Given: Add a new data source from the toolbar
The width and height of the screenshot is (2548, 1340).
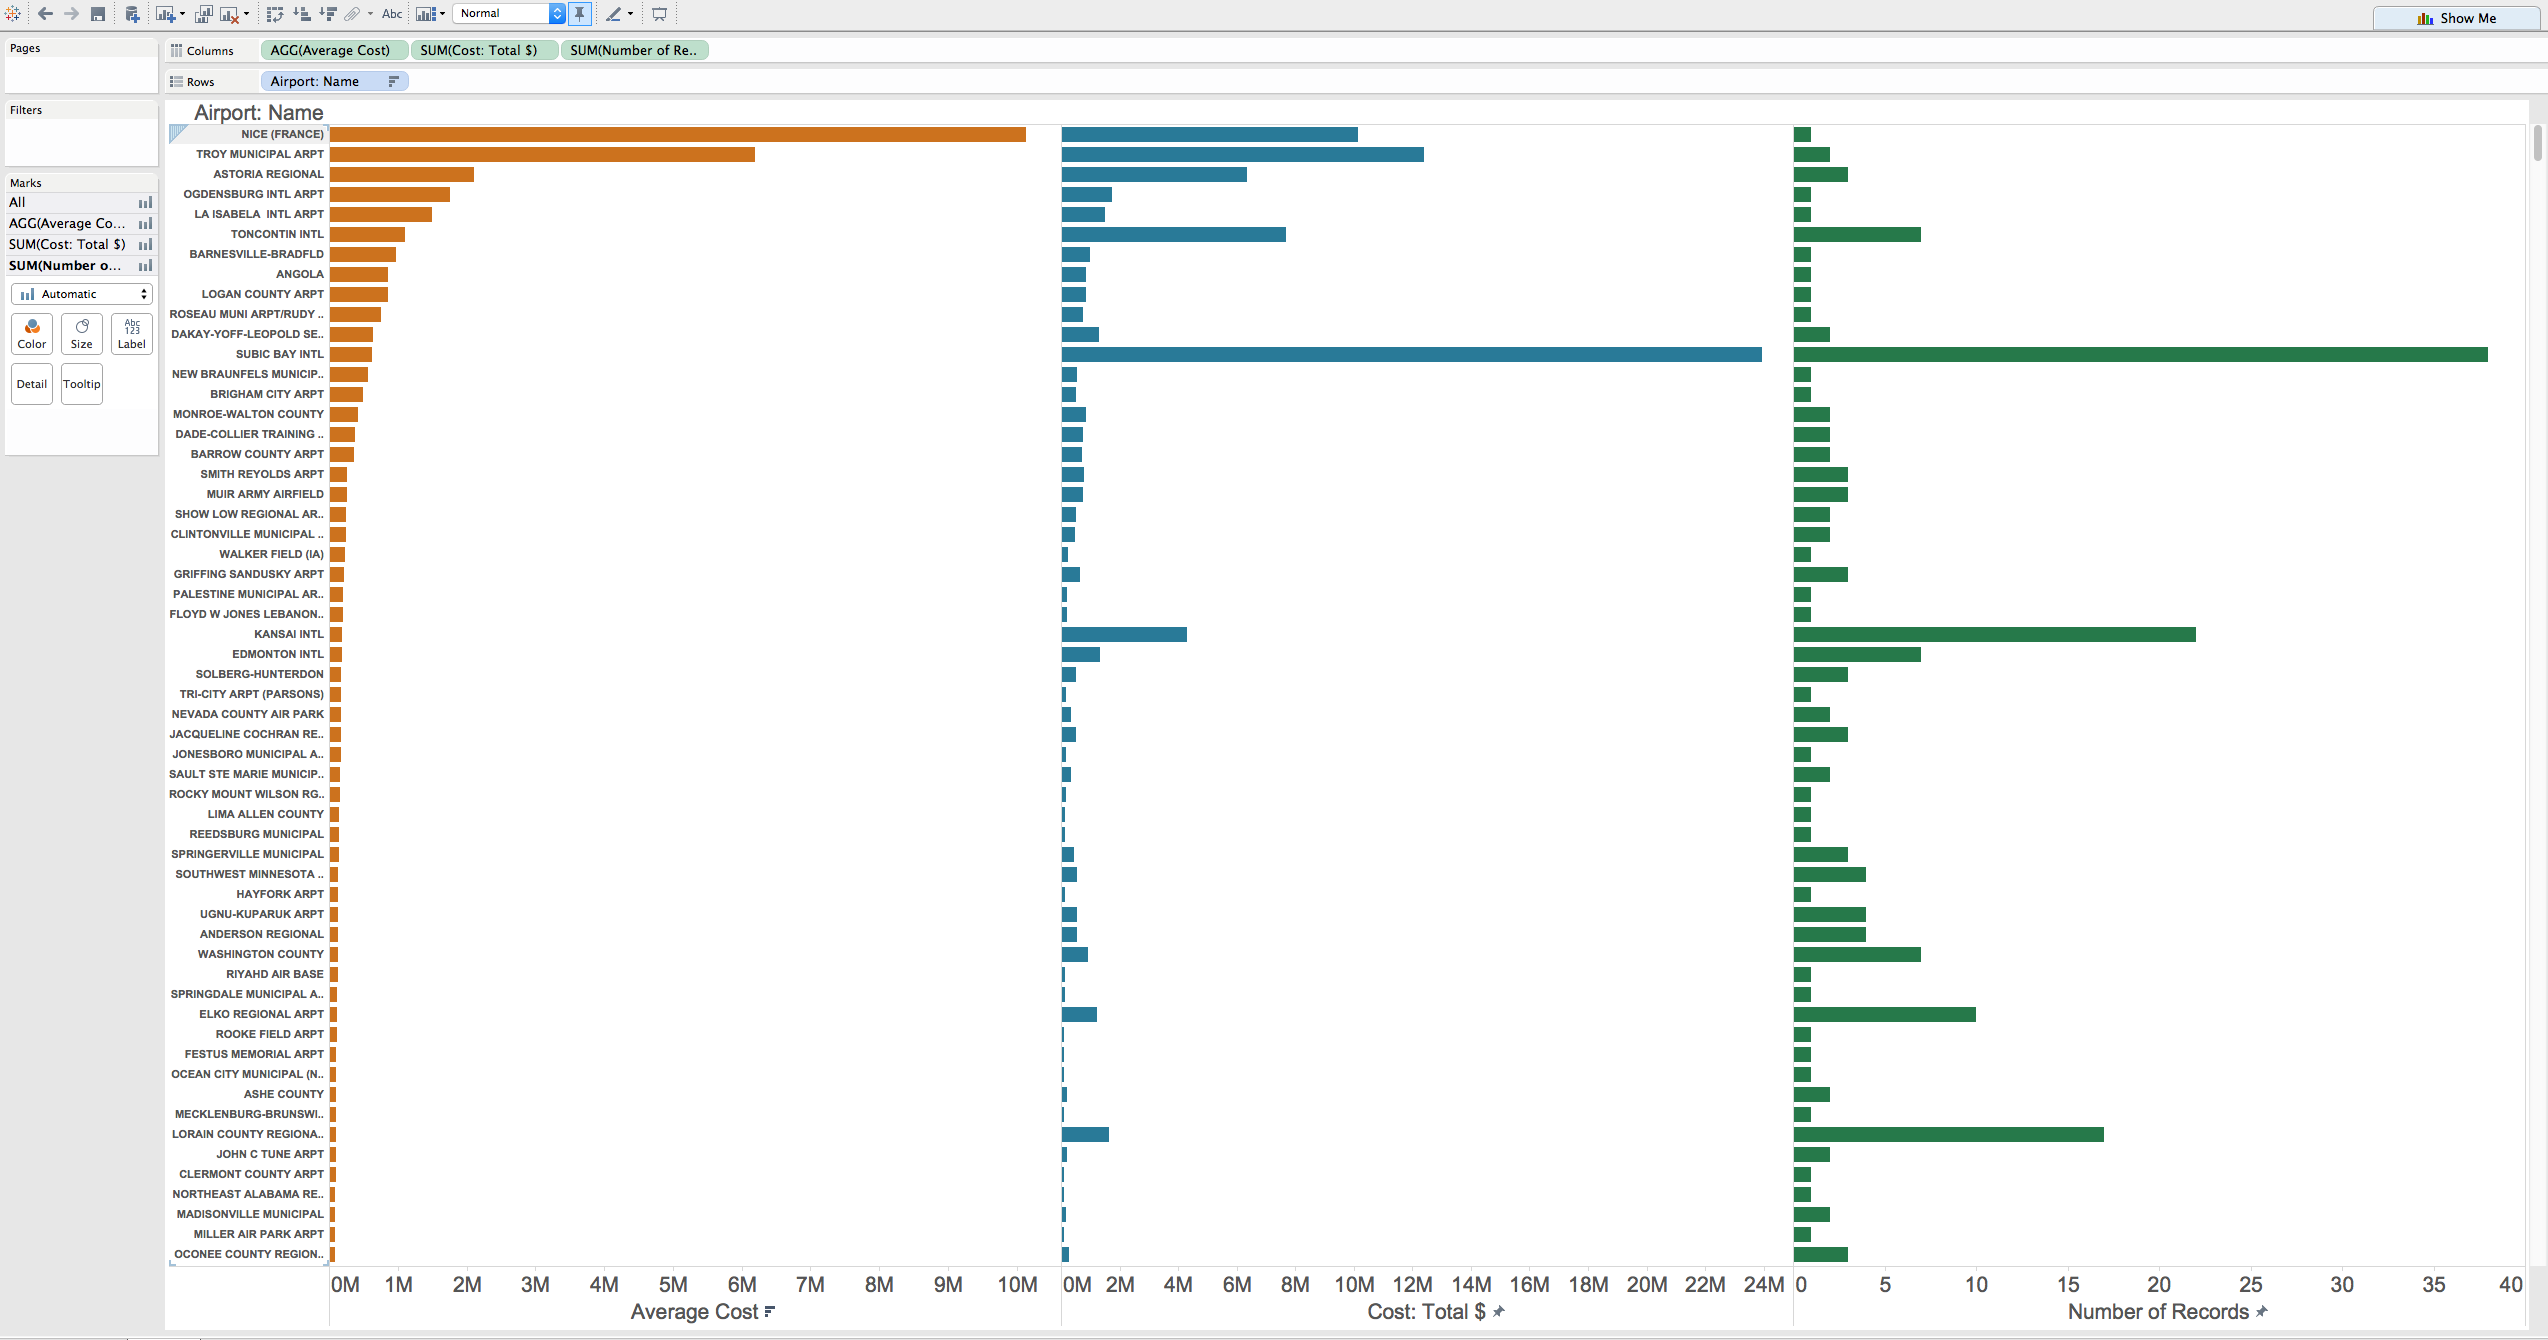Looking at the screenshot, I should pyautogui.click(x=131, y=14).
